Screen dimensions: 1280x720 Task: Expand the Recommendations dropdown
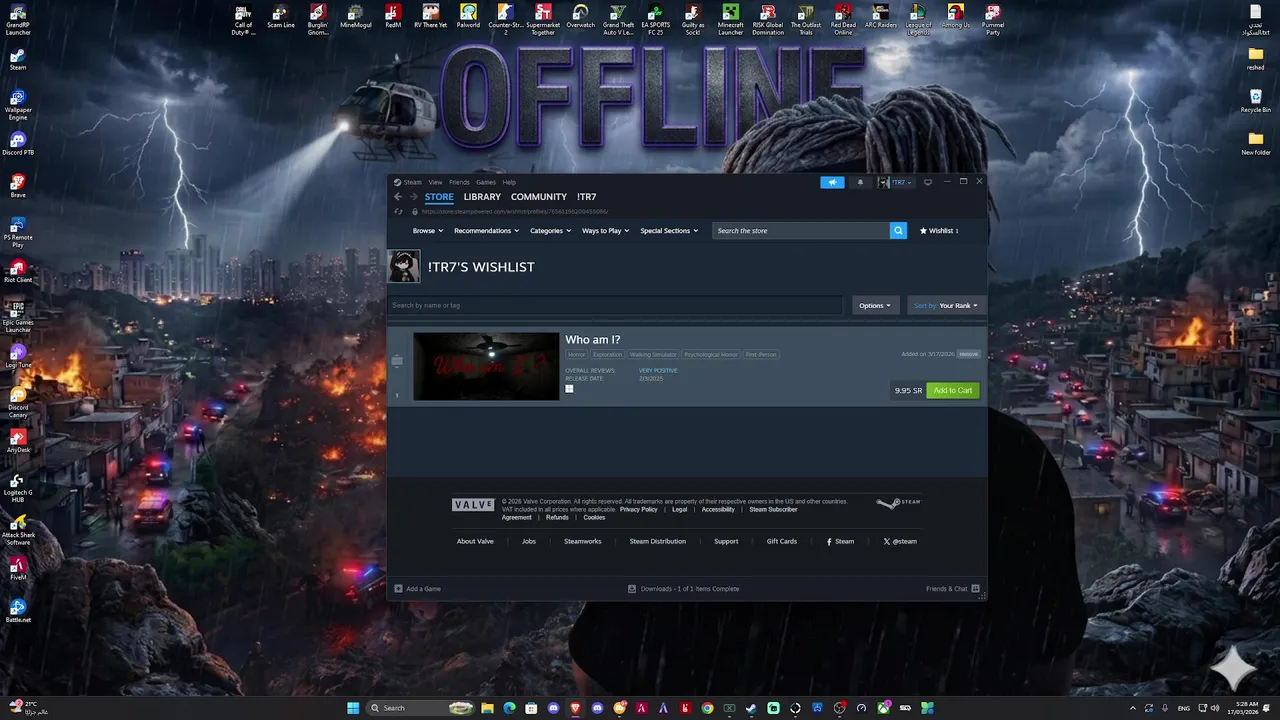[x=487, y=231]
